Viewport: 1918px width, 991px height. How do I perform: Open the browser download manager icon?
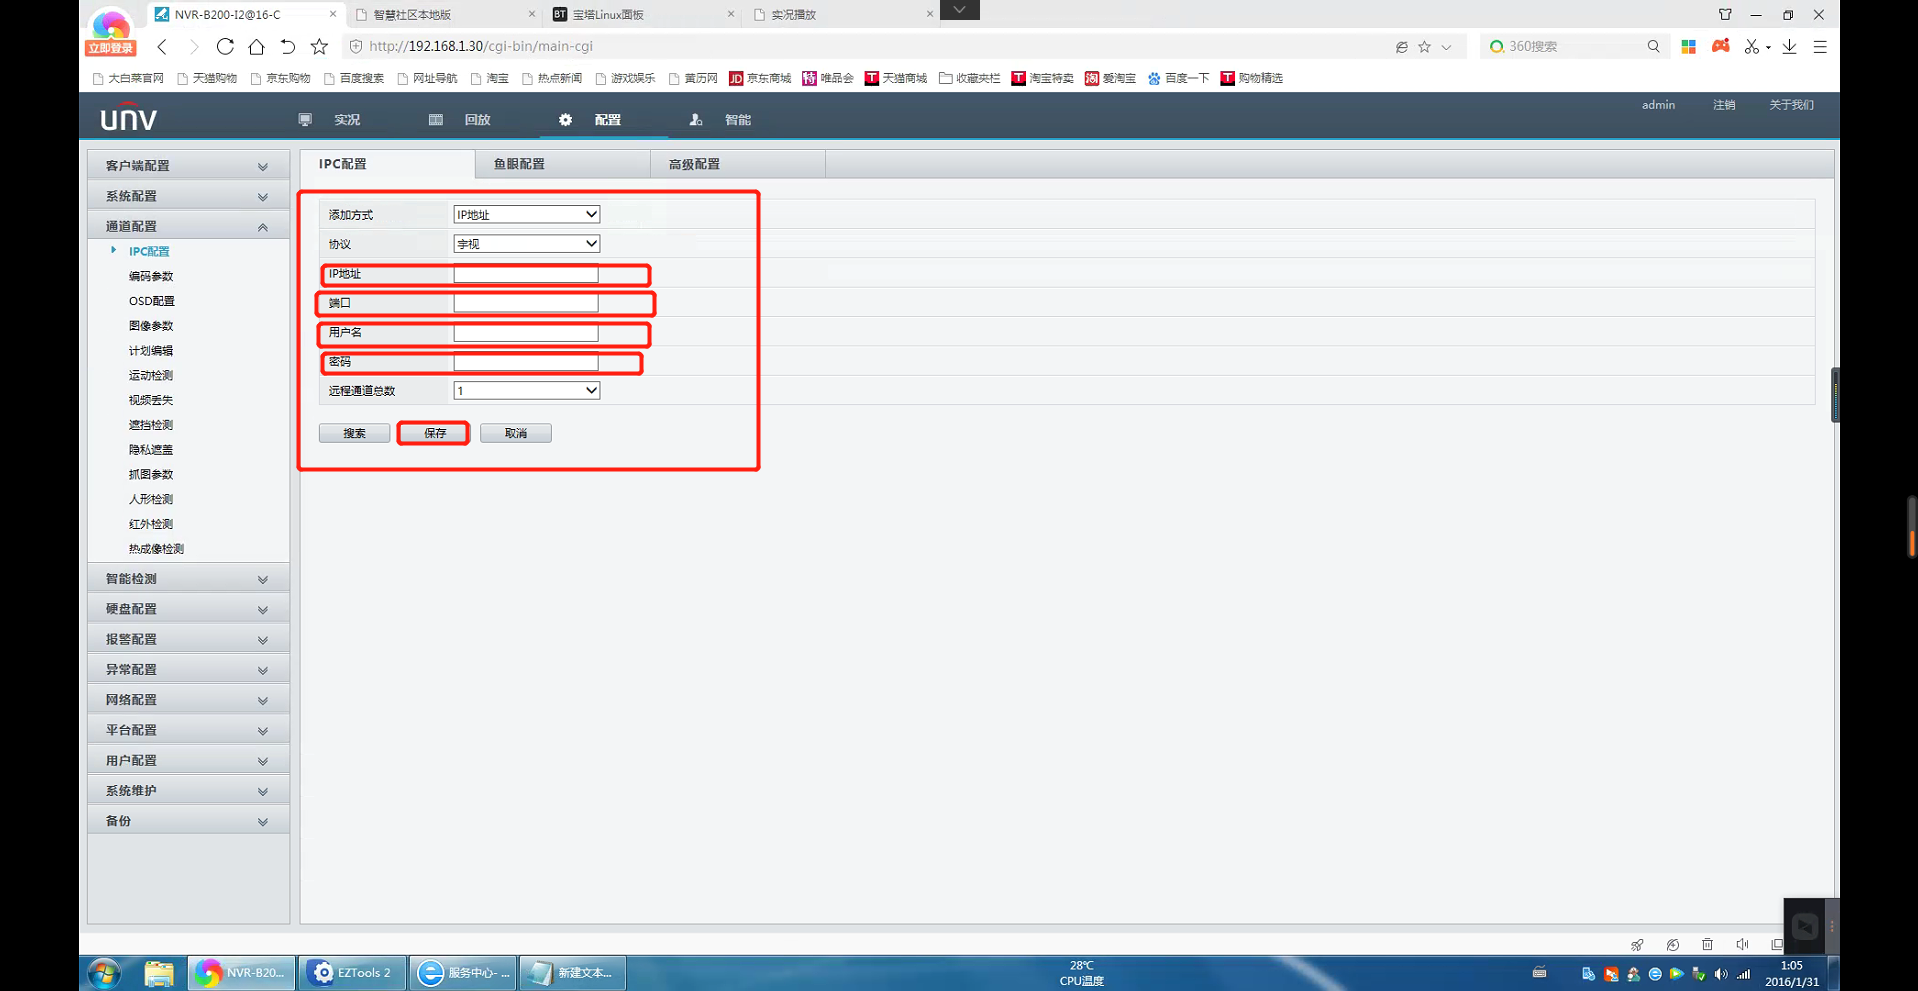[x=1789, y=46]
